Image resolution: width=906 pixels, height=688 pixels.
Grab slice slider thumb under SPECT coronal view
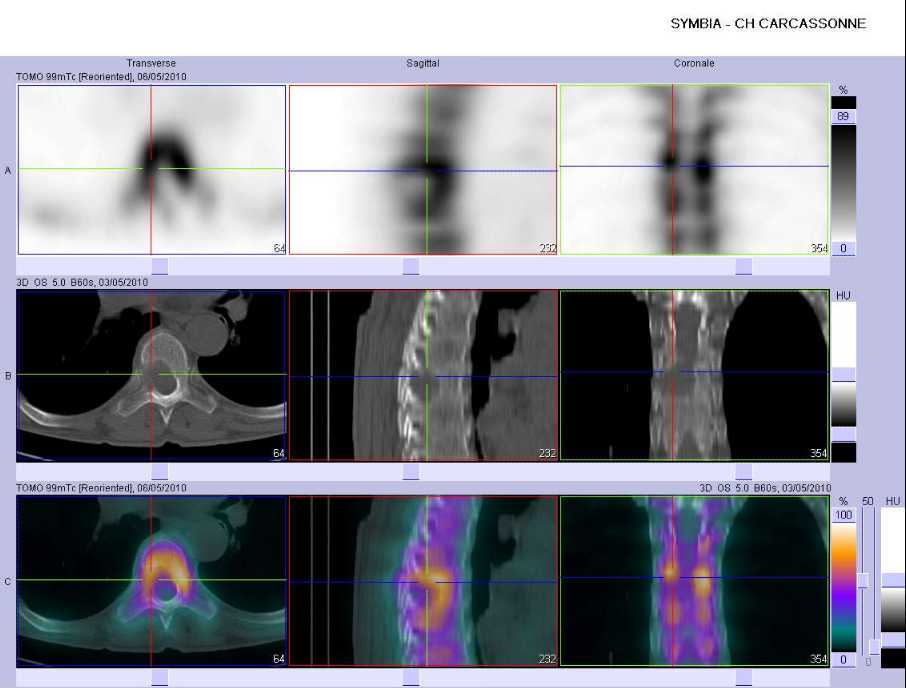tap(744, 266)
